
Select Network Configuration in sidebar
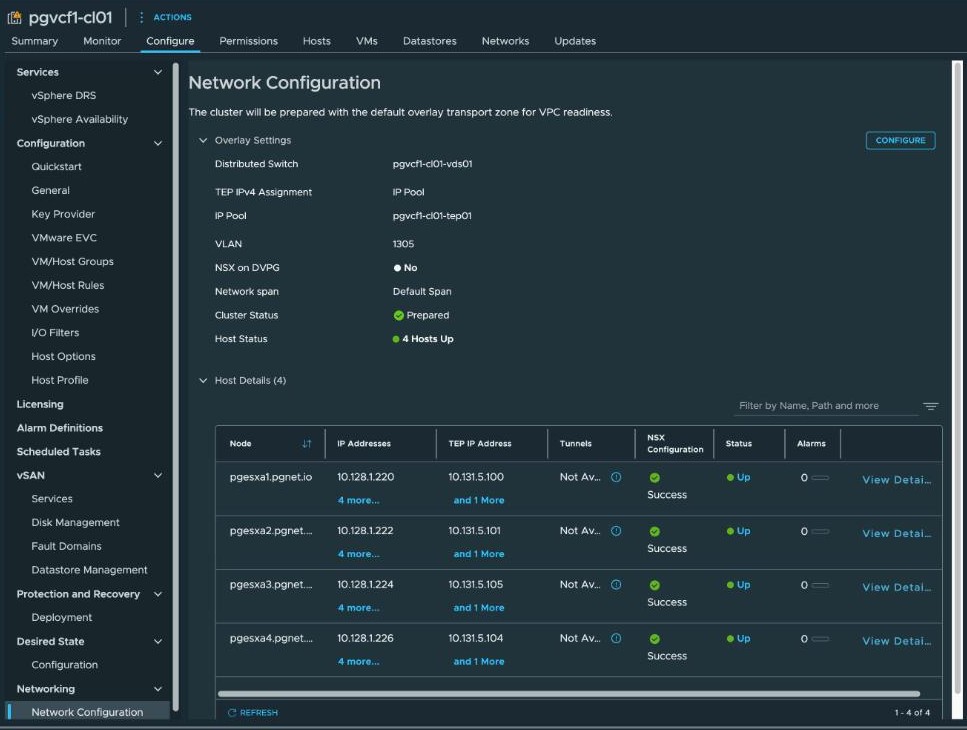coord(87,712)
